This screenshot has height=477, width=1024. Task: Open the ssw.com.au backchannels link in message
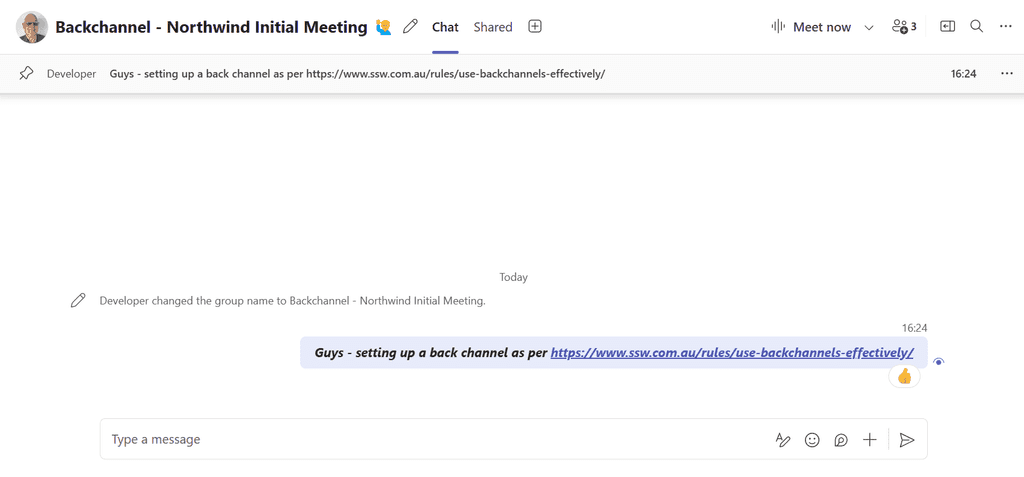coord(732,353)
